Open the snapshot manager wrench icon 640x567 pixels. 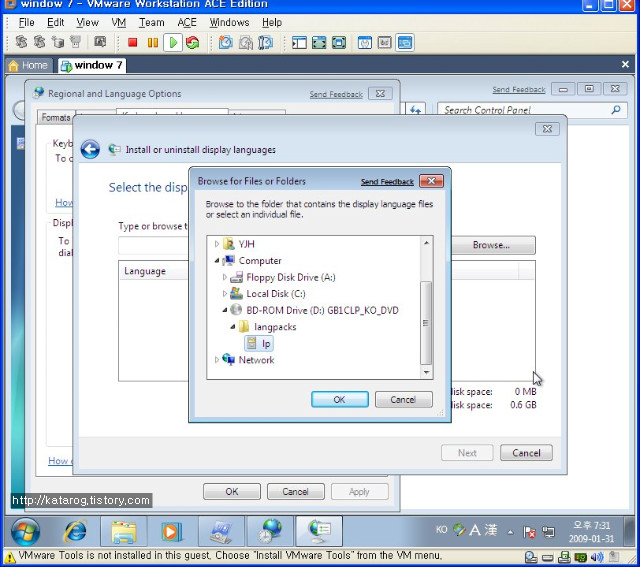(x=265, y=42)
